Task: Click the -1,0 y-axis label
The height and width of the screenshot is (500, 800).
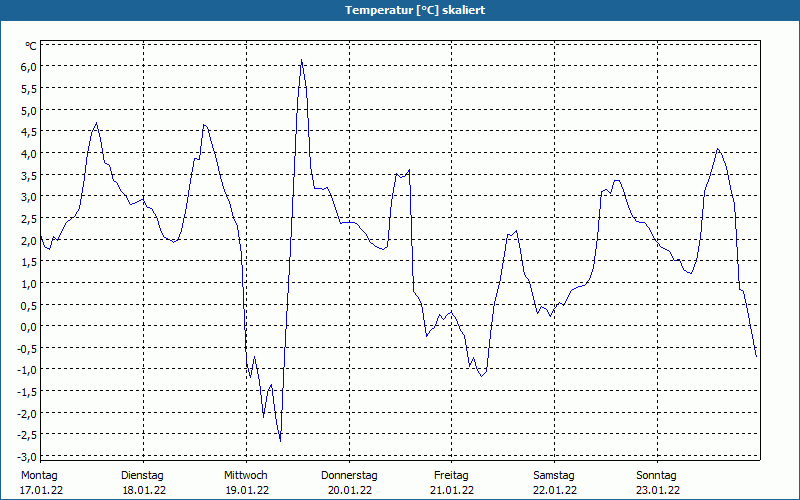Action: [27, 370]
